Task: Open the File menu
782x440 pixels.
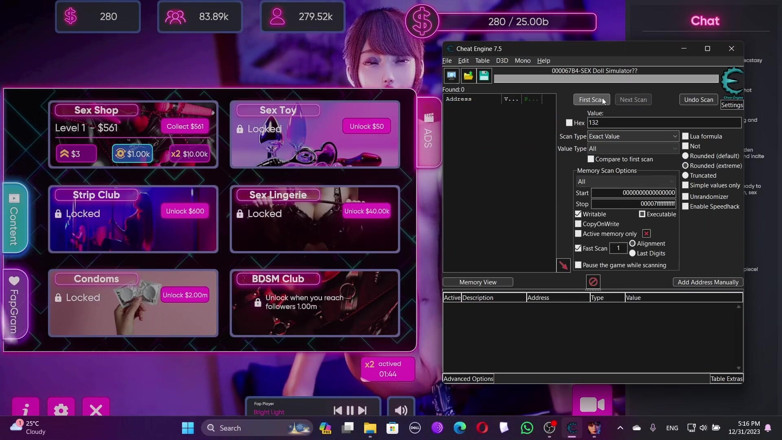Action: click(x=447, y=61)
